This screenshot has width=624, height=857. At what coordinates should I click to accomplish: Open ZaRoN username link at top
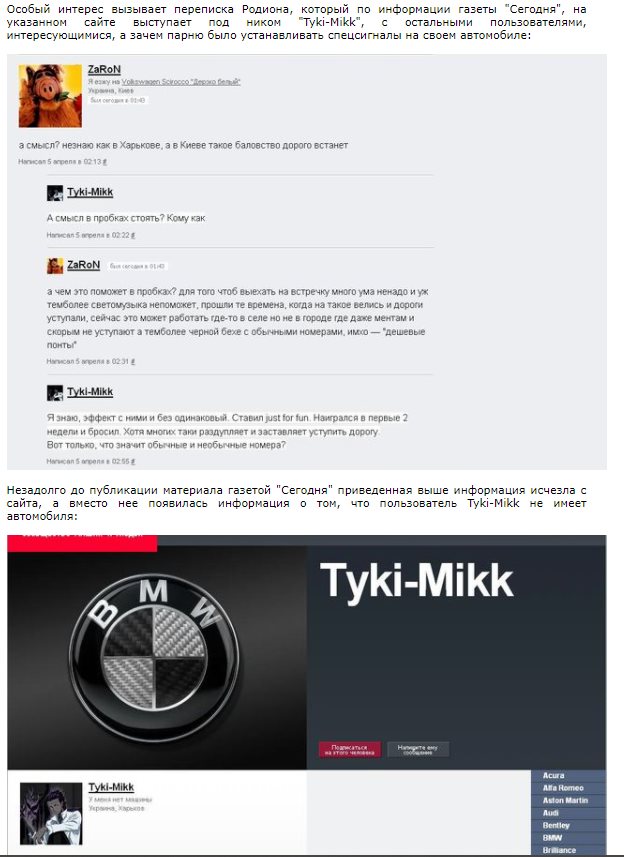[104, 69]
